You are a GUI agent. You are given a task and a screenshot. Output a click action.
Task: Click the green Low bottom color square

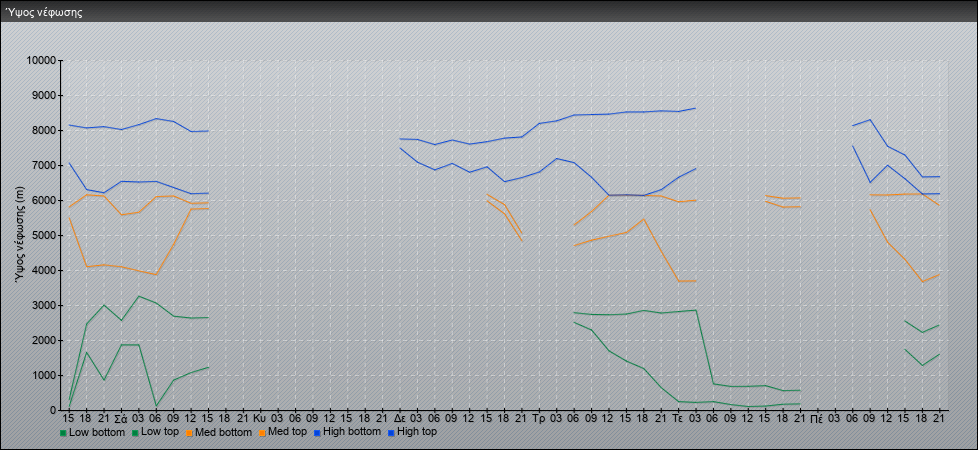[63, 433]
